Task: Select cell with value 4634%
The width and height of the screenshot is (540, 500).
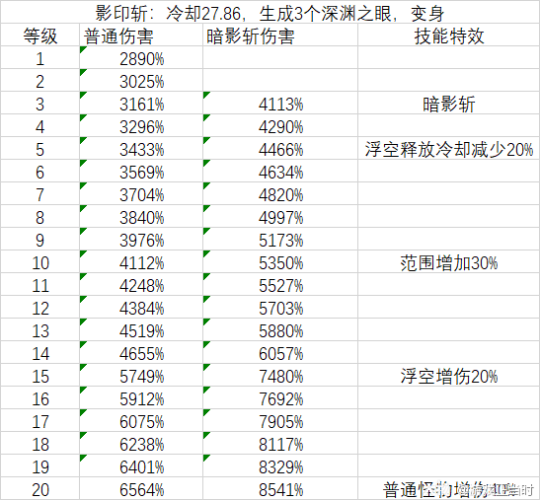Action: (x=280, y=171)
